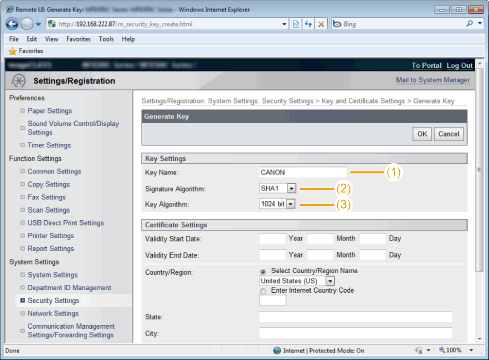Open the Favorites star button
The height and width of the screenshot is (360, 489).
[26, 51]
